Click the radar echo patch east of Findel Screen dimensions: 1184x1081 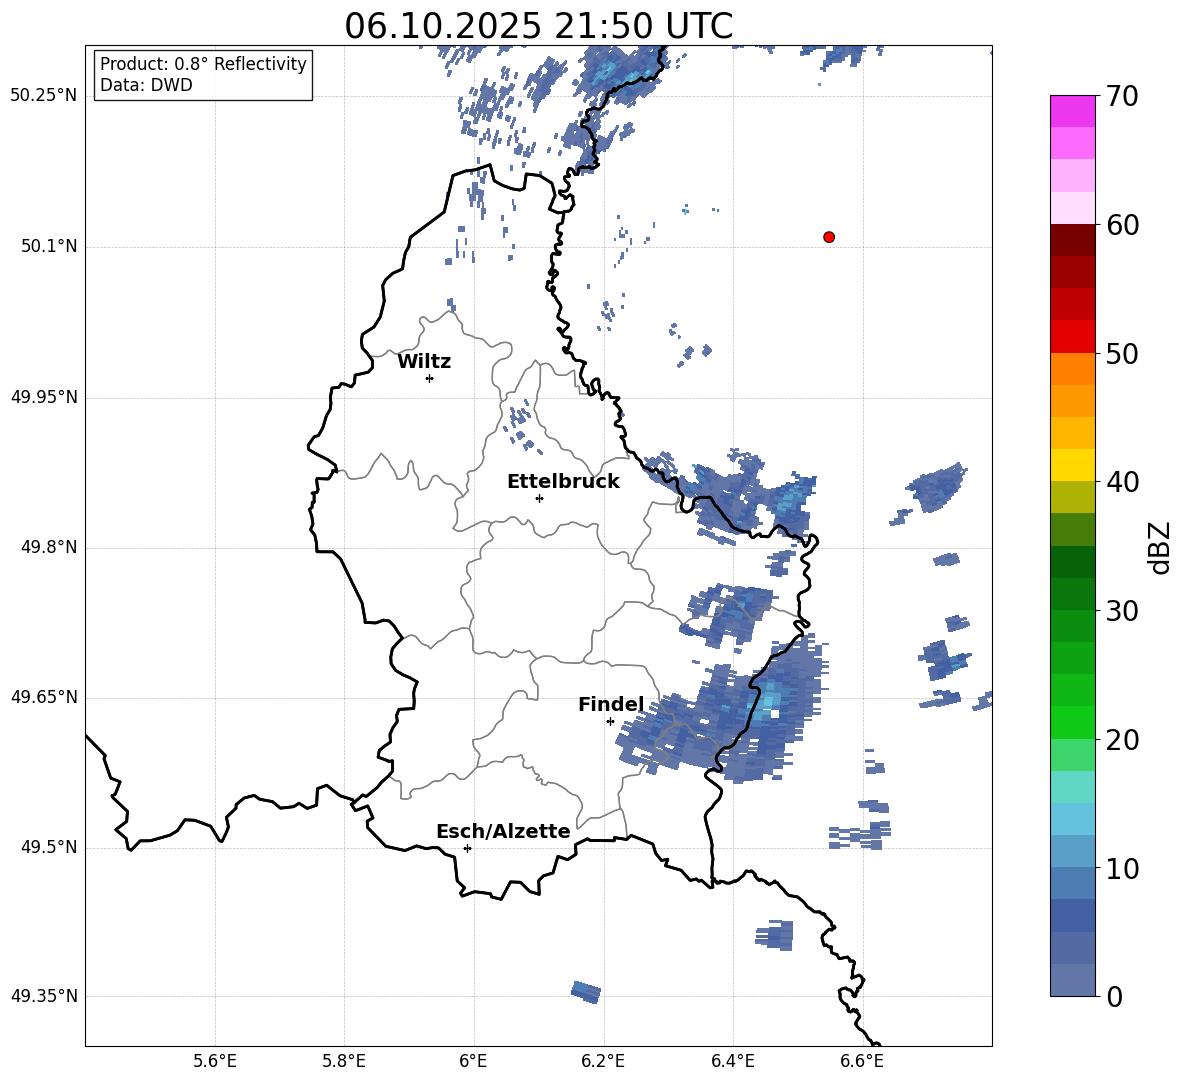(721, 709)
